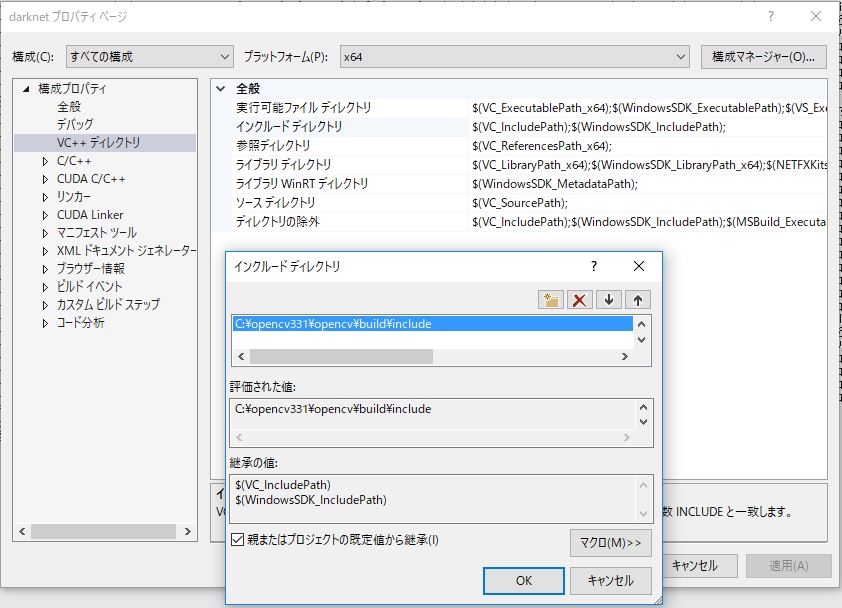The width and height of the screenshot is (842, 608).
Task: Click the help question mark in include dialog
Action: point(593,266)
